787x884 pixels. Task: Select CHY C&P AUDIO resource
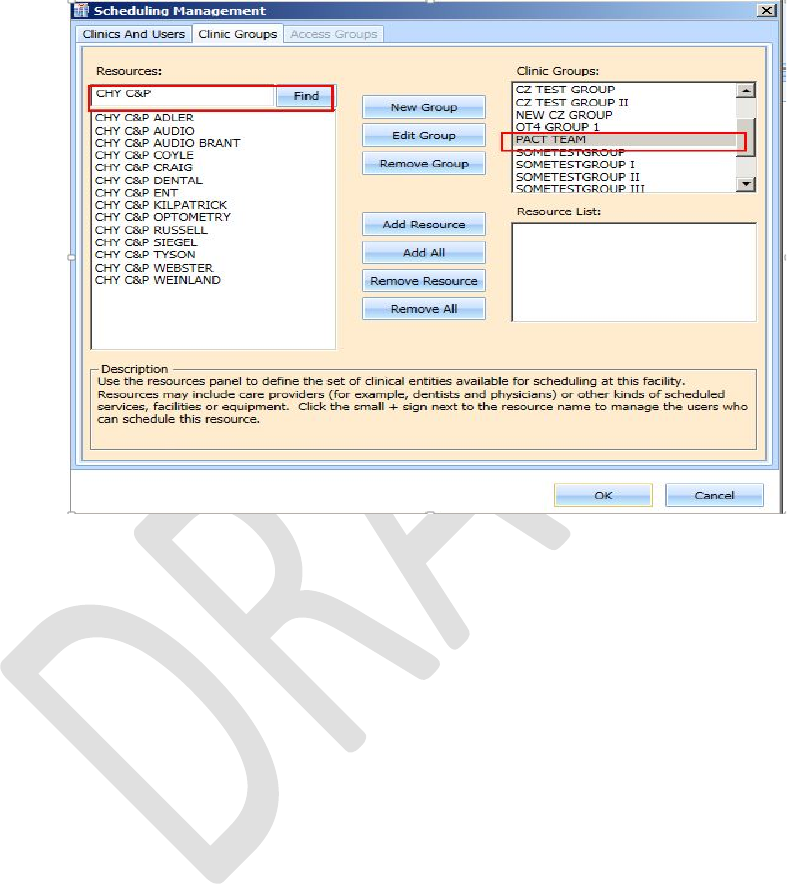coord(144,130)
